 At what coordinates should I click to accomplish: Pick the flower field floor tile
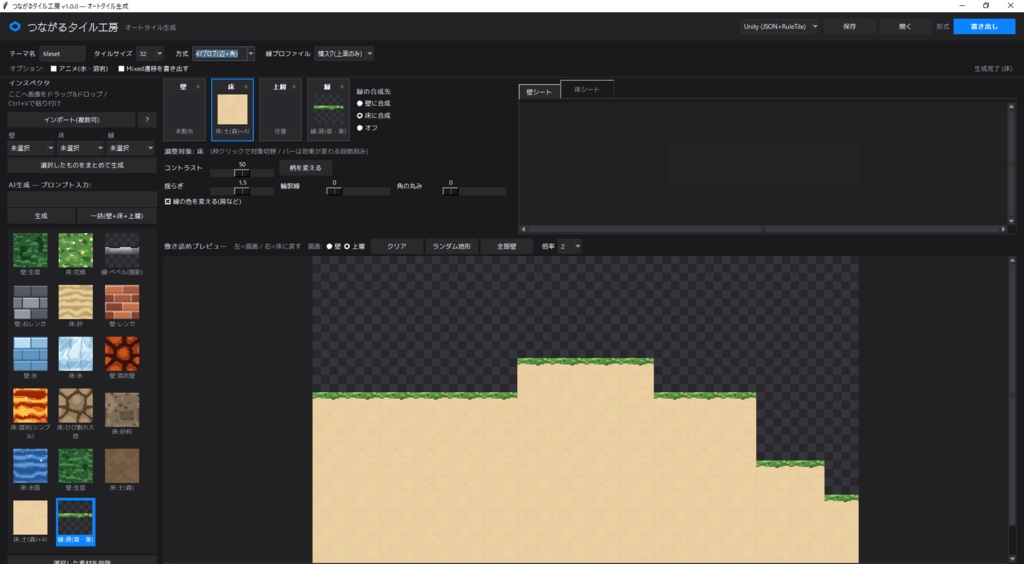tap(76, 250)
